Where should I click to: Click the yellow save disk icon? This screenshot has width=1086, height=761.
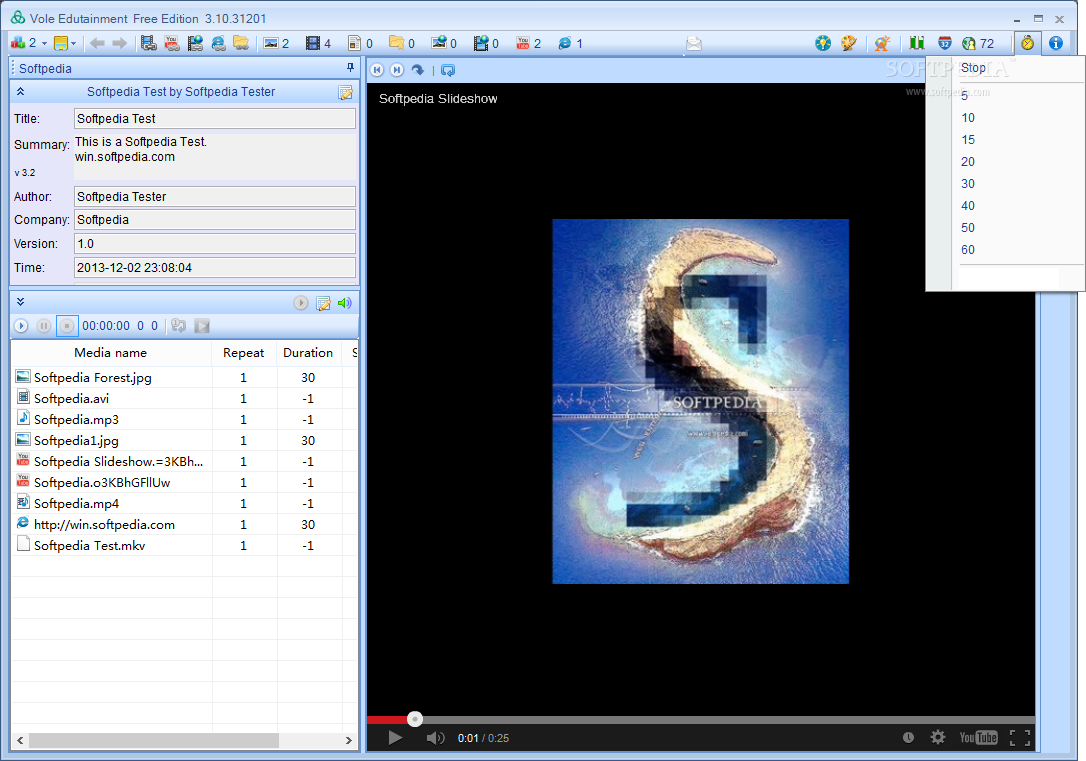(61, 43)
